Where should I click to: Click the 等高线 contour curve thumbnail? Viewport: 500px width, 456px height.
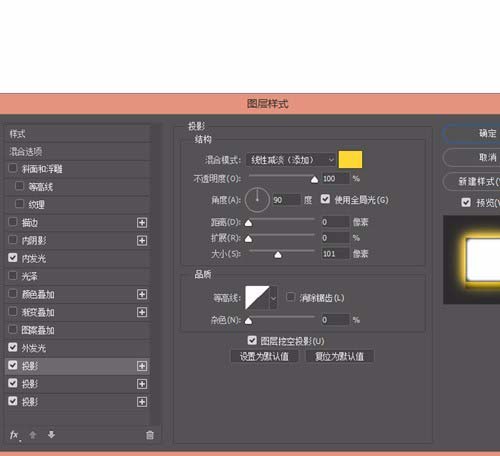click(x=257, y=298)
